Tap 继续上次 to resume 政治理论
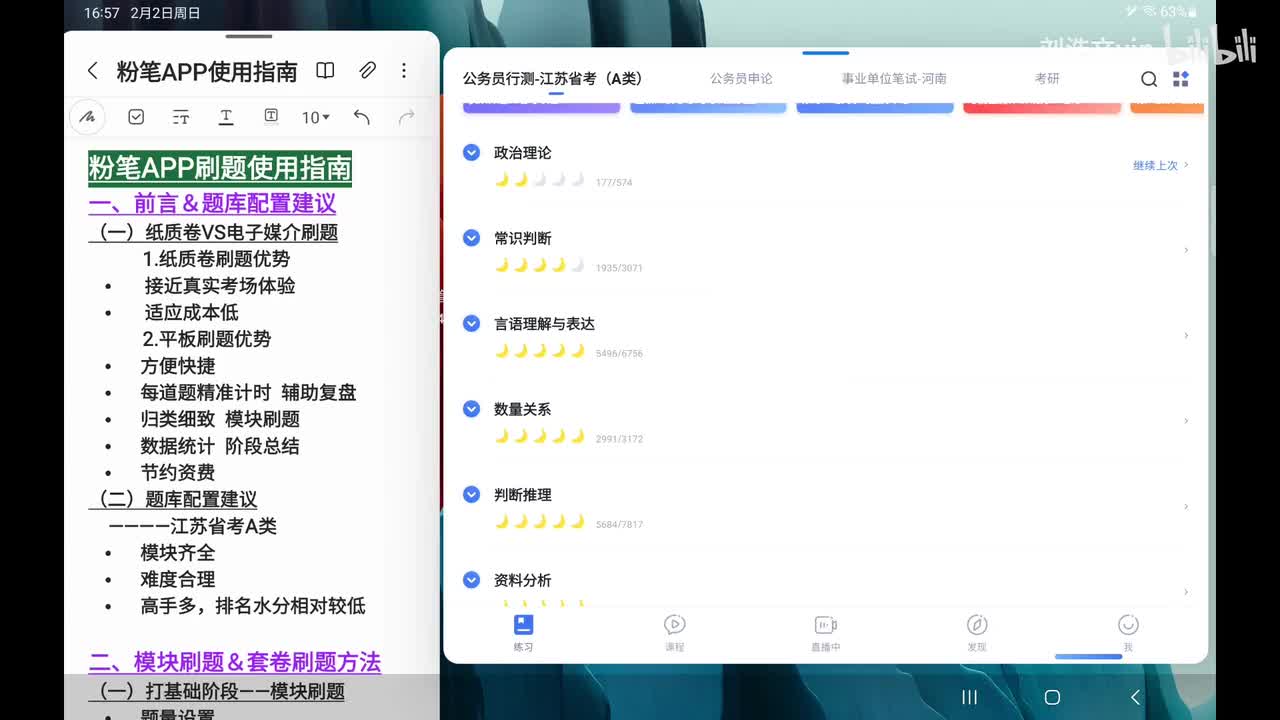This screenshot has width=1280, height=720. [x=1161, y=165]
